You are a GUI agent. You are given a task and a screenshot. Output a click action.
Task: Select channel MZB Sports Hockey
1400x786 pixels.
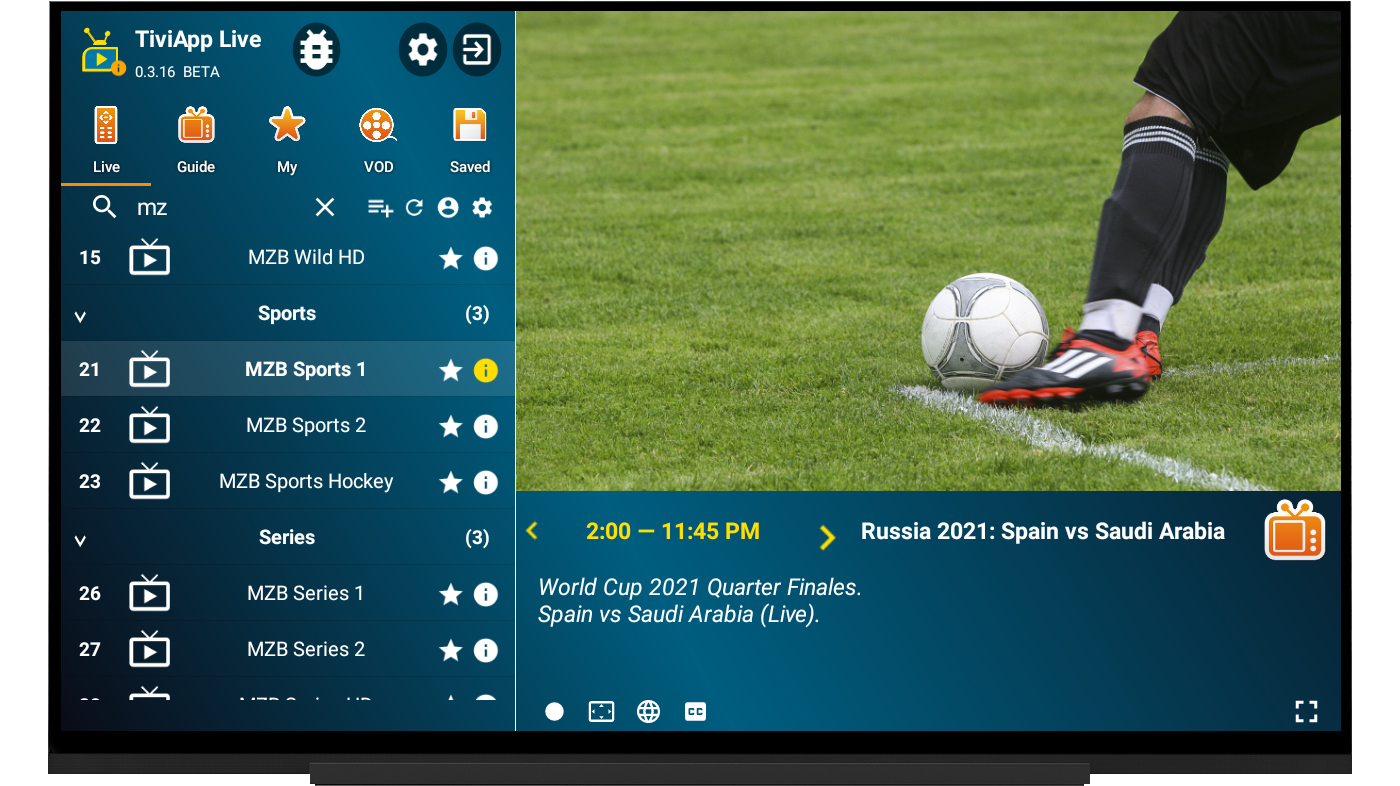[288, 482]
